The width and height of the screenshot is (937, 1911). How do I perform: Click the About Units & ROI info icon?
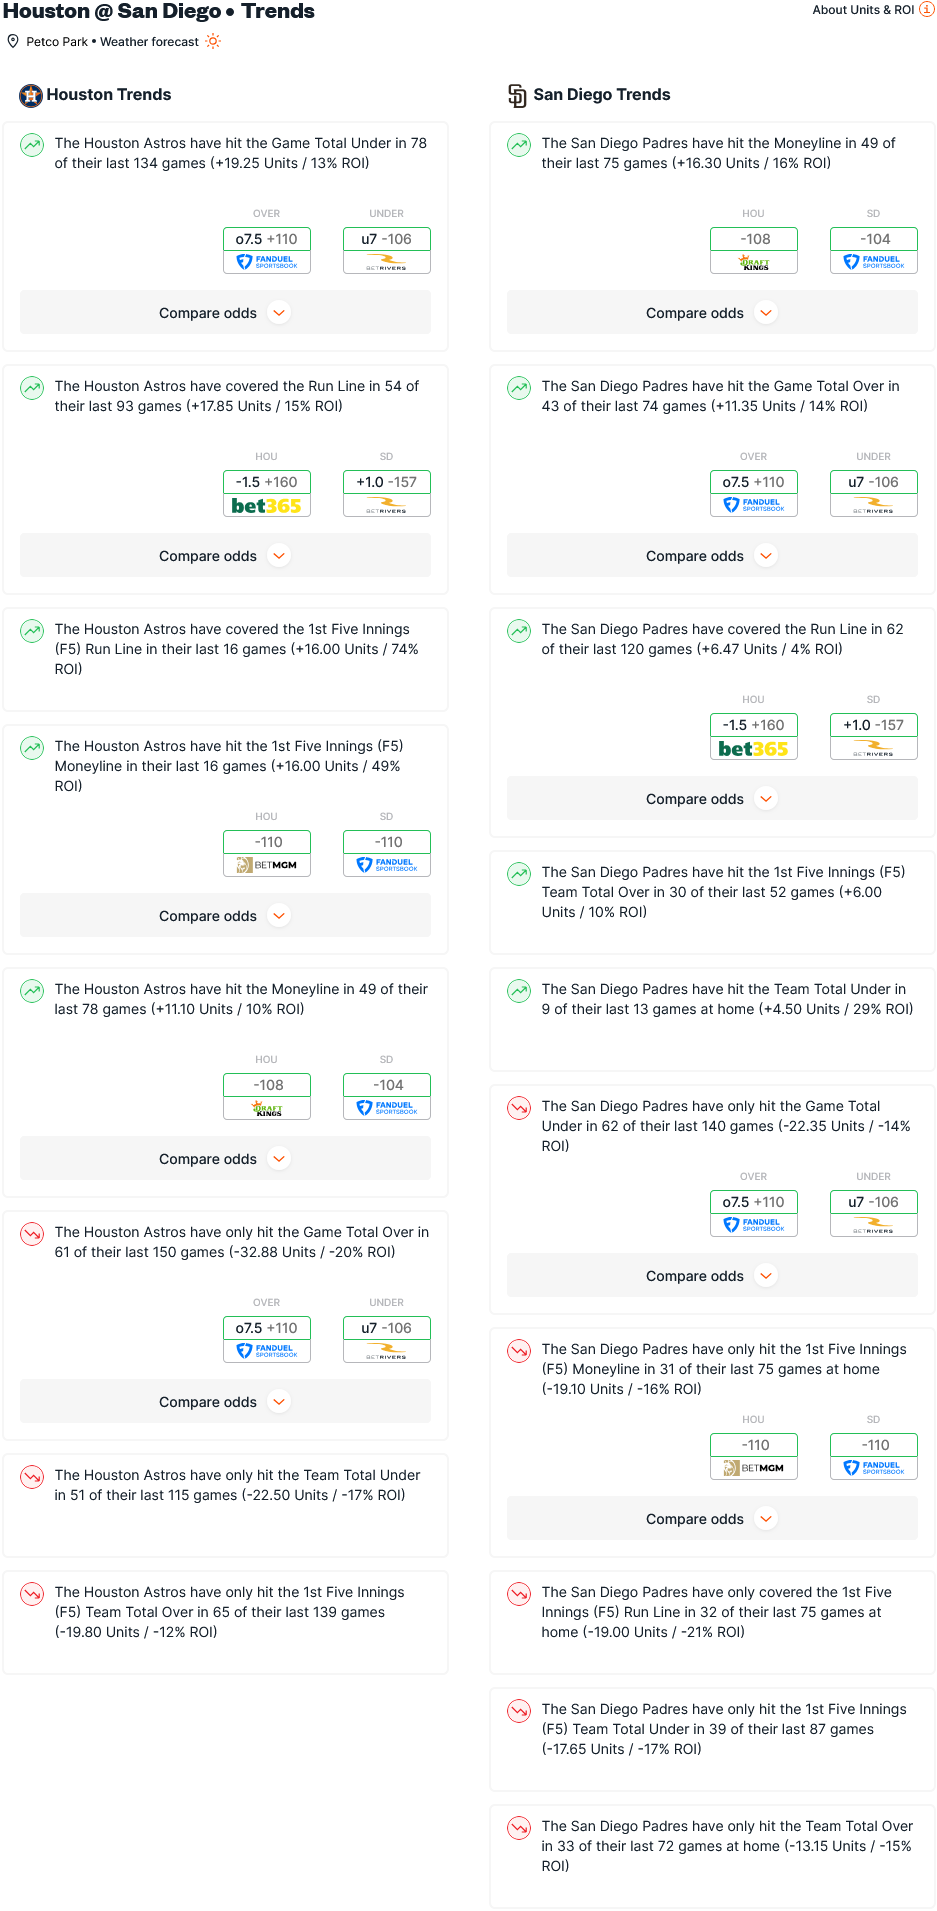pos(927,9)
